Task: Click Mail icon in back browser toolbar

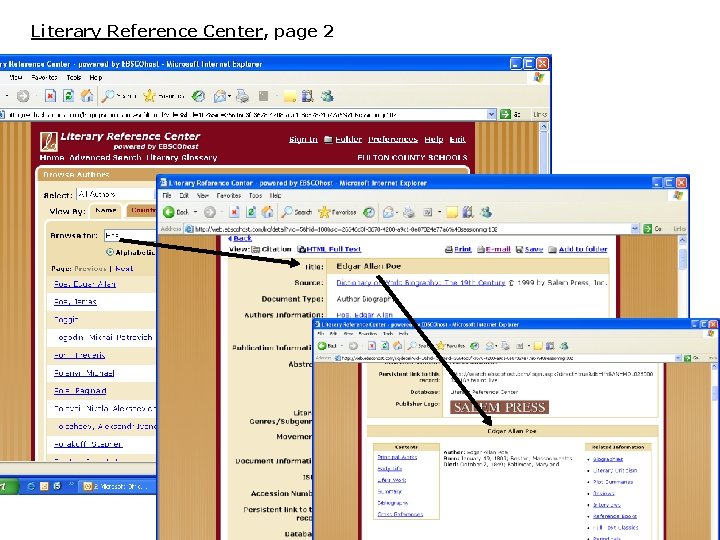Action: click(x=220, y=96)
